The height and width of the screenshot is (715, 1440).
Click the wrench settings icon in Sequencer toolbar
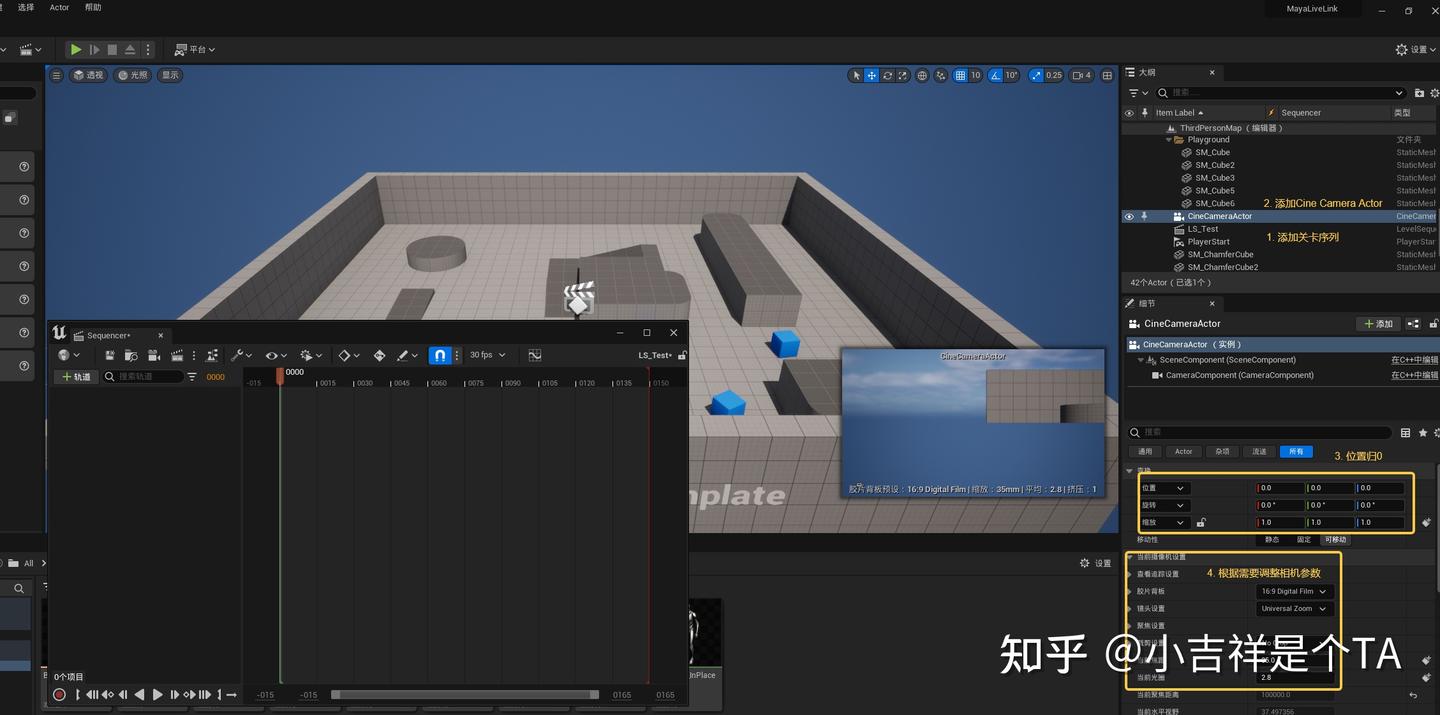[239, 355]
